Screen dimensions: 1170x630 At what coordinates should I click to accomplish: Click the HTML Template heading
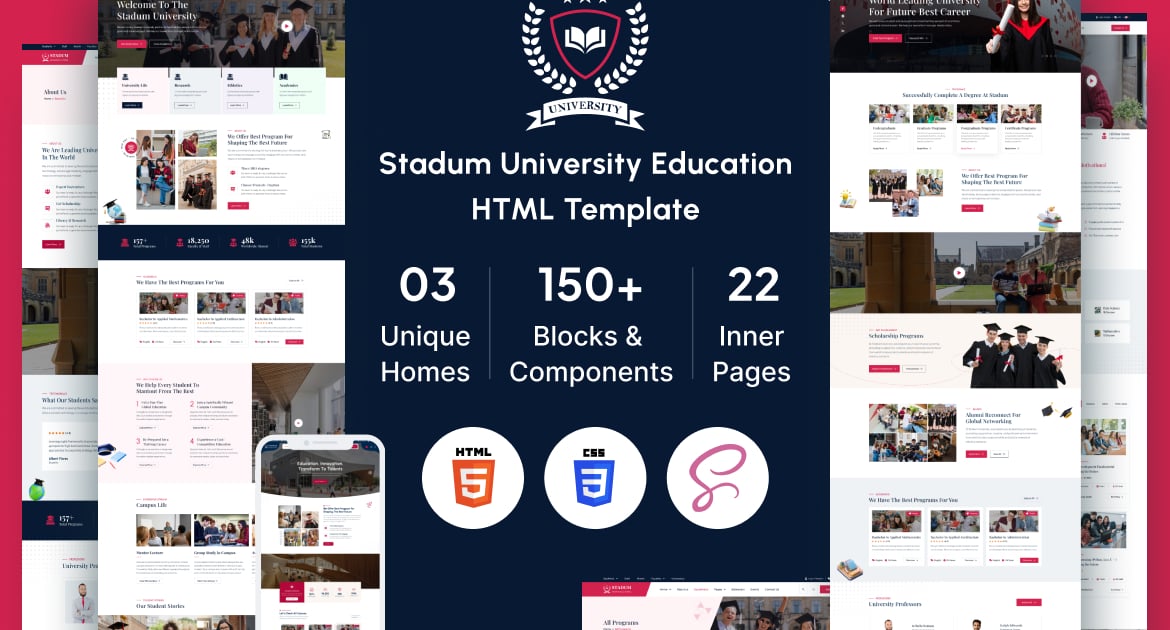click(586, 210)
